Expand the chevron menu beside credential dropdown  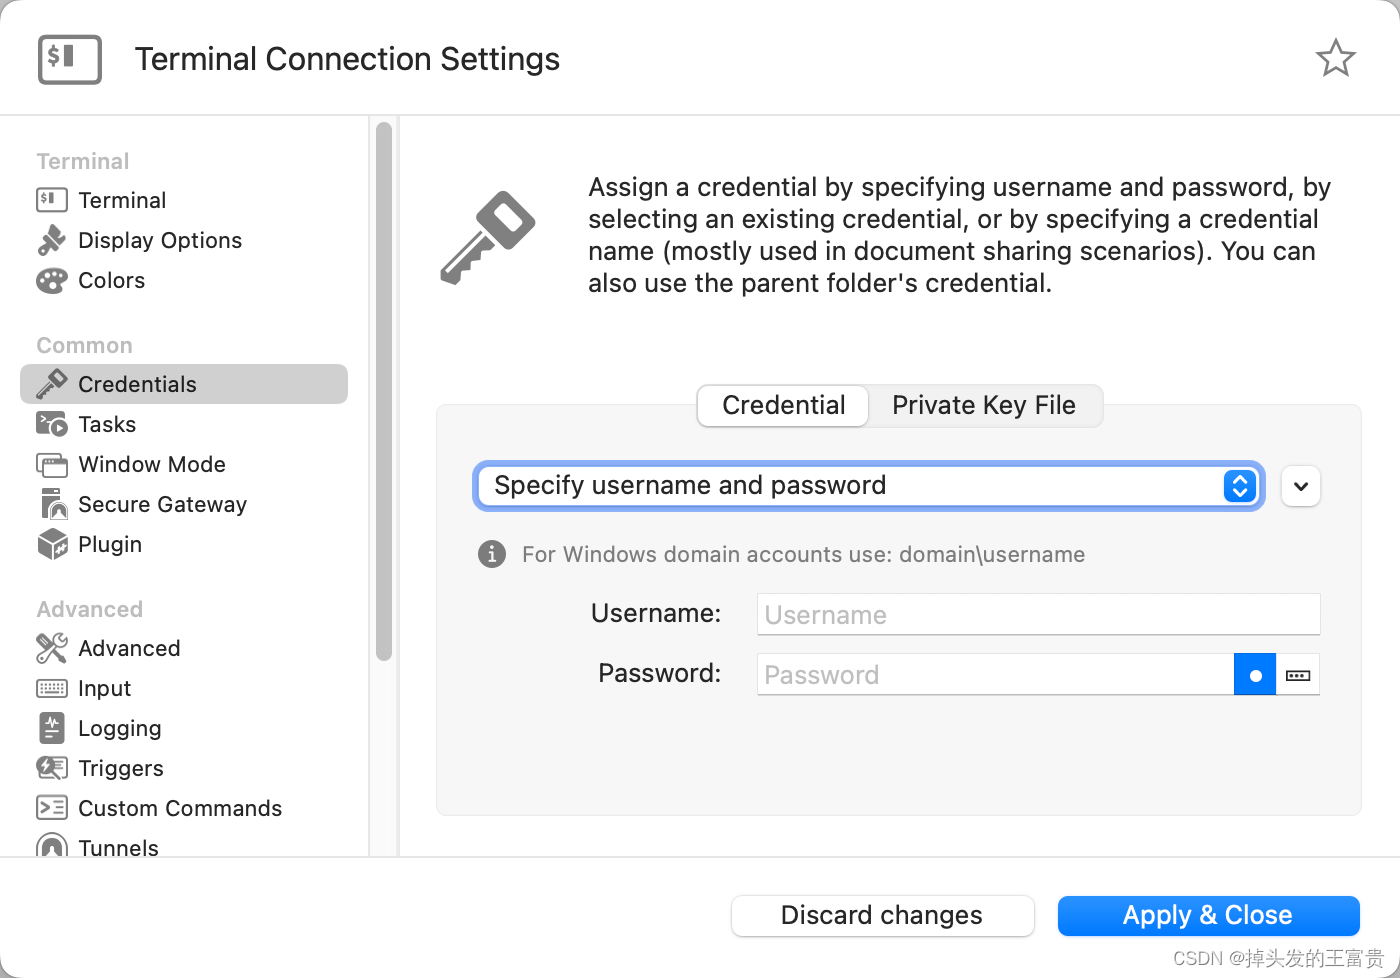tap(1300, 487)
